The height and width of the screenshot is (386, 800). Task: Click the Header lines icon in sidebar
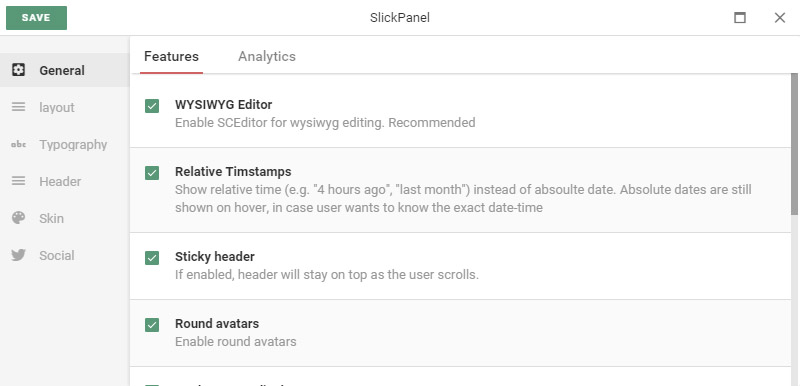18,181
